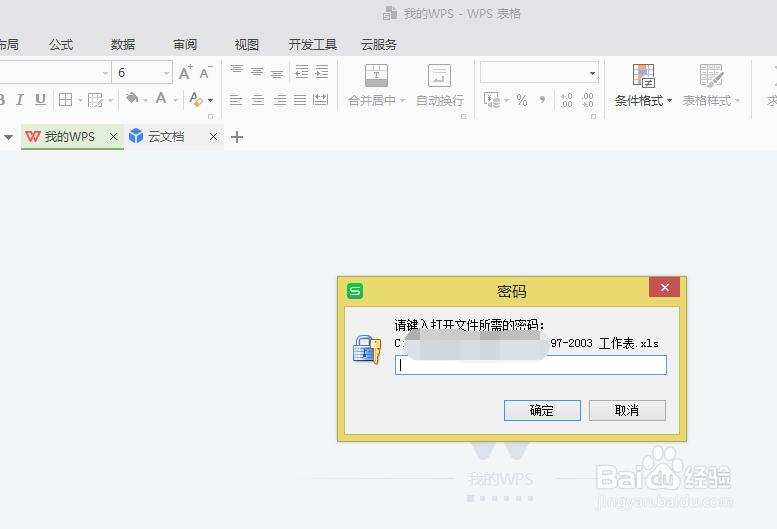777x529 pixels.
Task: Focus the password input field
Action: coord(531,365)
